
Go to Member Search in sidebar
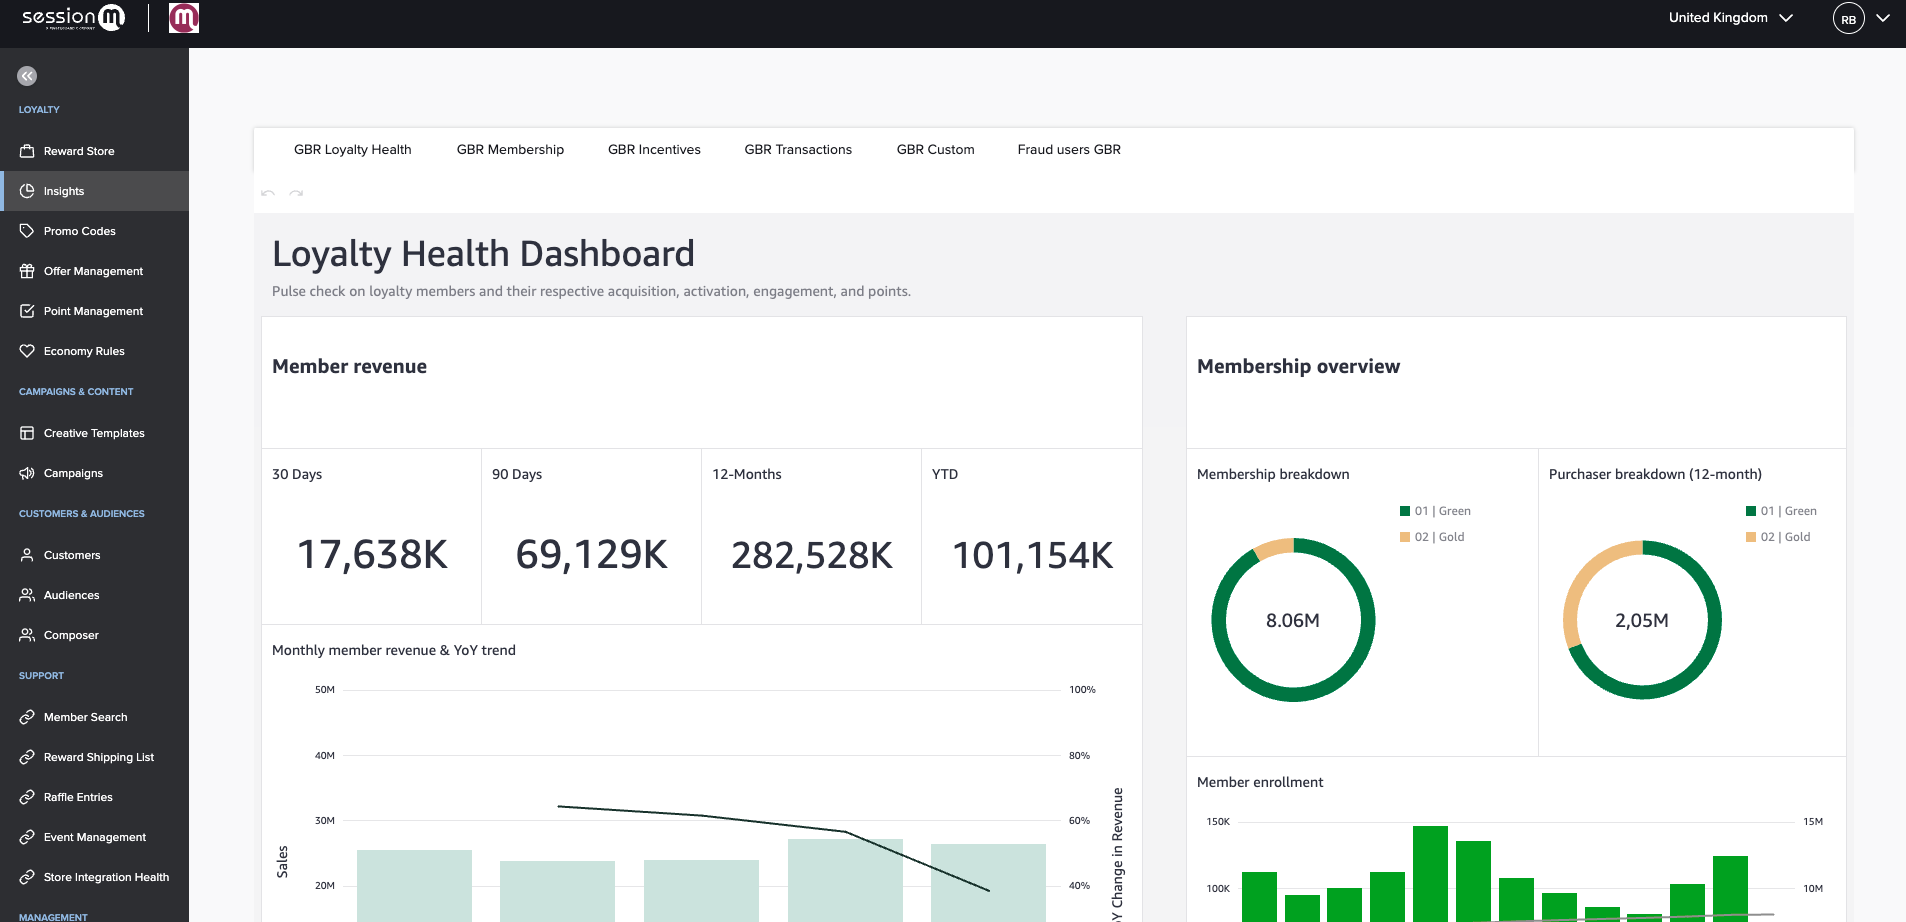85,717
